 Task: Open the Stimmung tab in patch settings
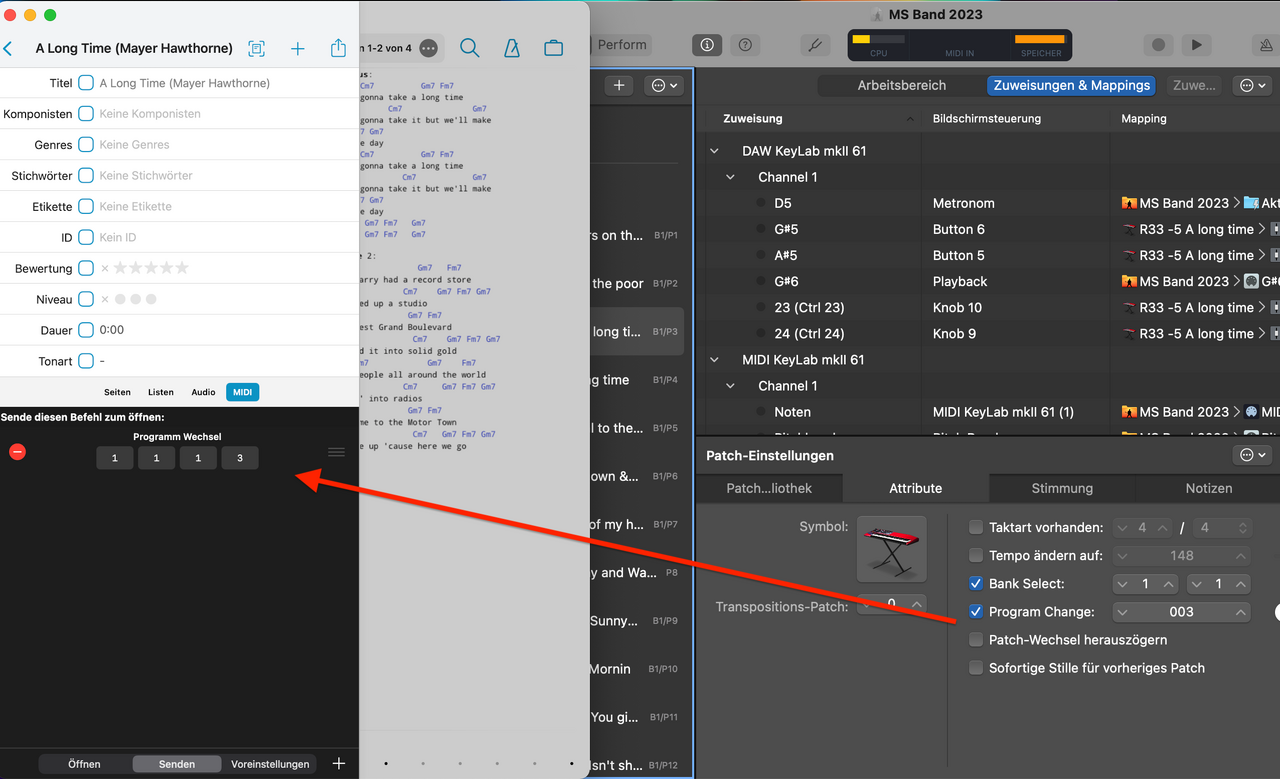[x=1062, y=488]
